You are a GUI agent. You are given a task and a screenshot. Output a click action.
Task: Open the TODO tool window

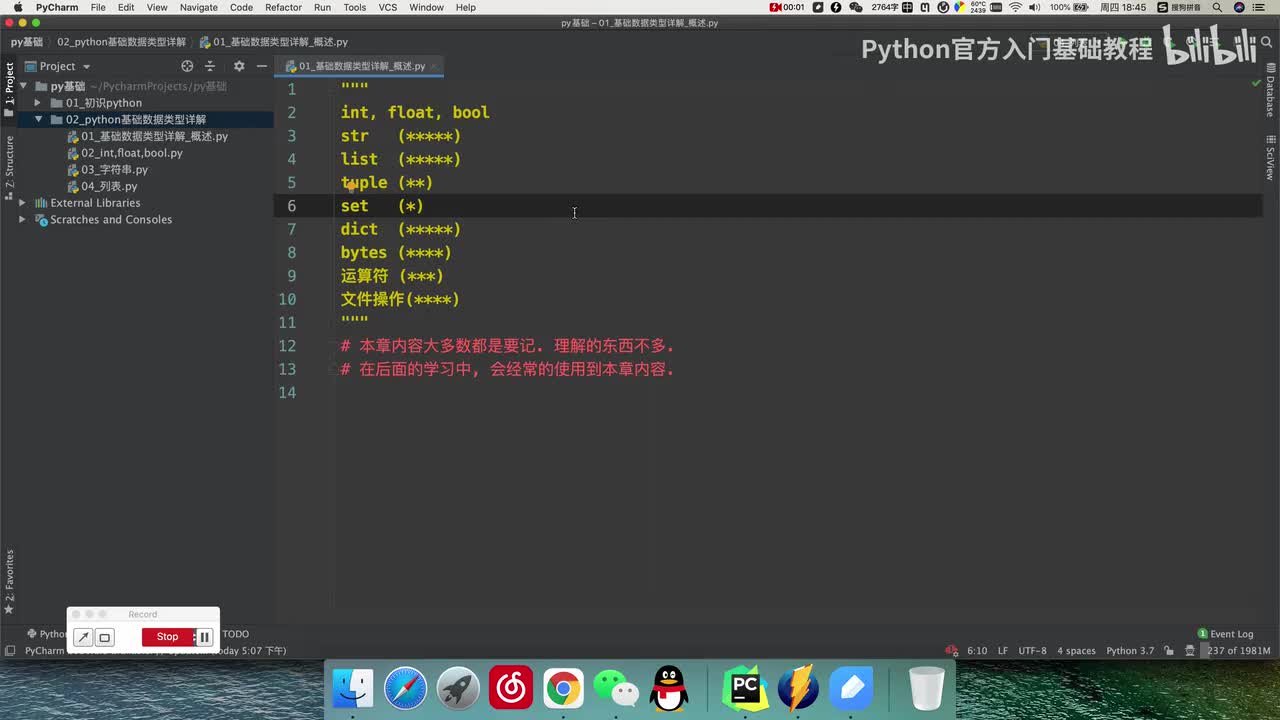[x=235, y=634]
